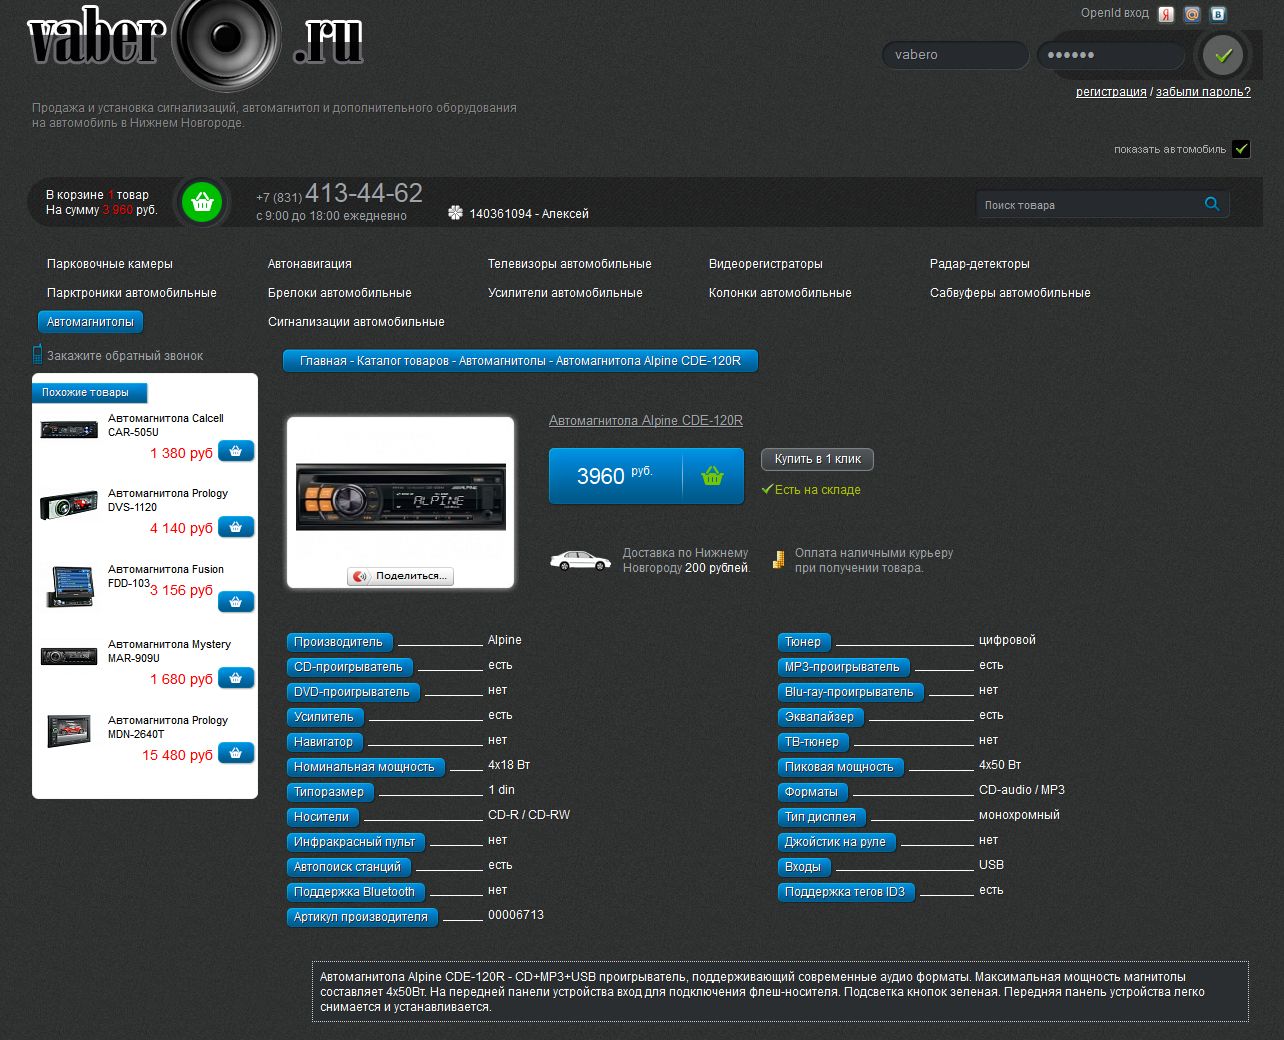Focus the password field

(1111, 55)
